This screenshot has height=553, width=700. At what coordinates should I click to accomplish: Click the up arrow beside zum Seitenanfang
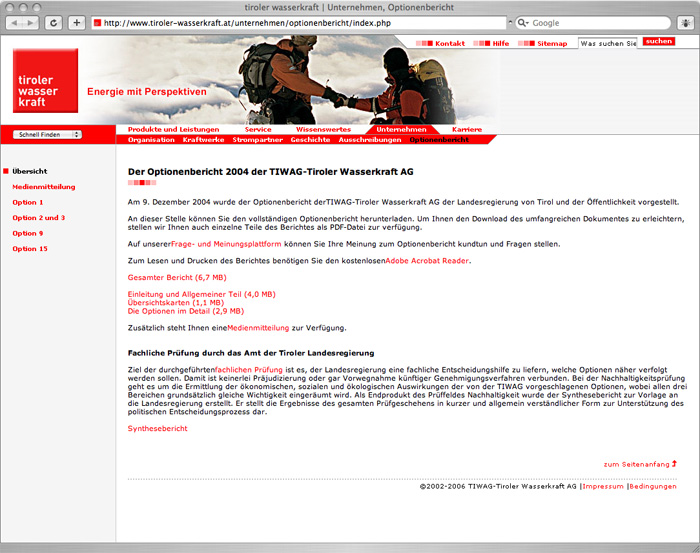674,464
